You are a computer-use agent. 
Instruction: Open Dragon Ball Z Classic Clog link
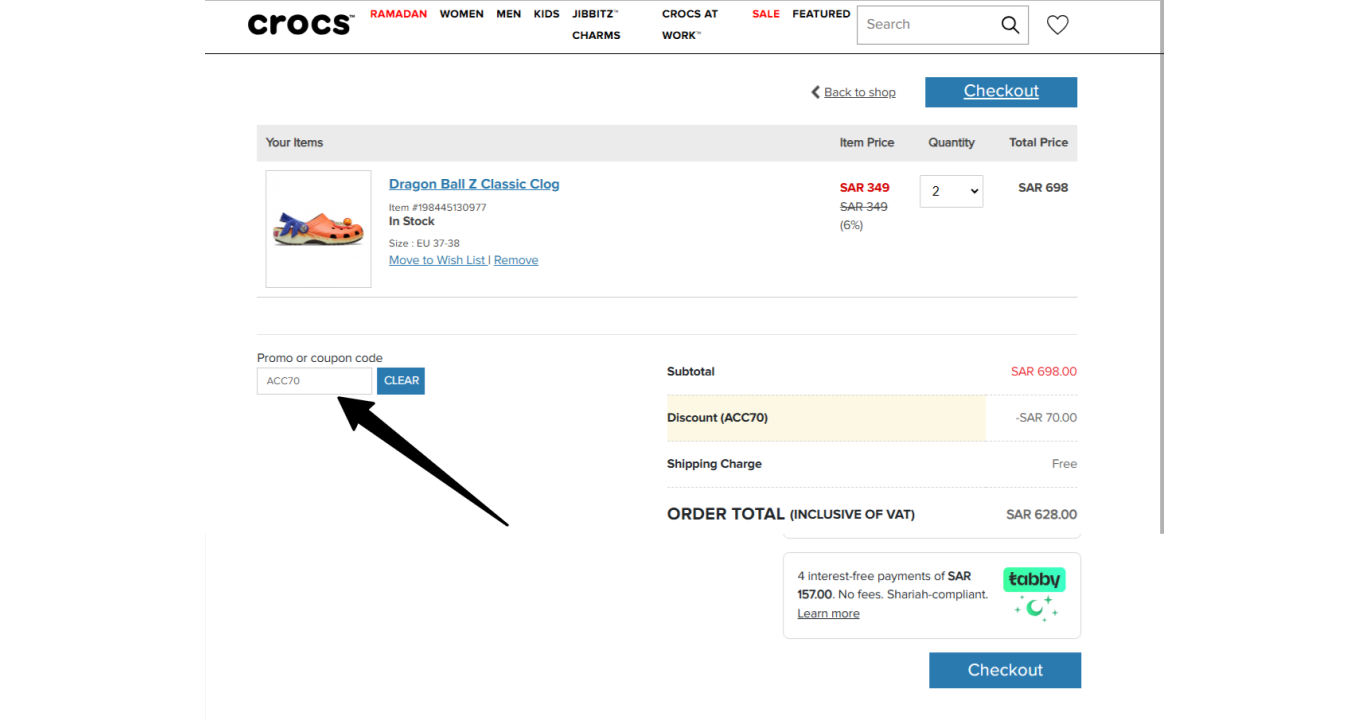pyautogui.click(x=474, y=184)
